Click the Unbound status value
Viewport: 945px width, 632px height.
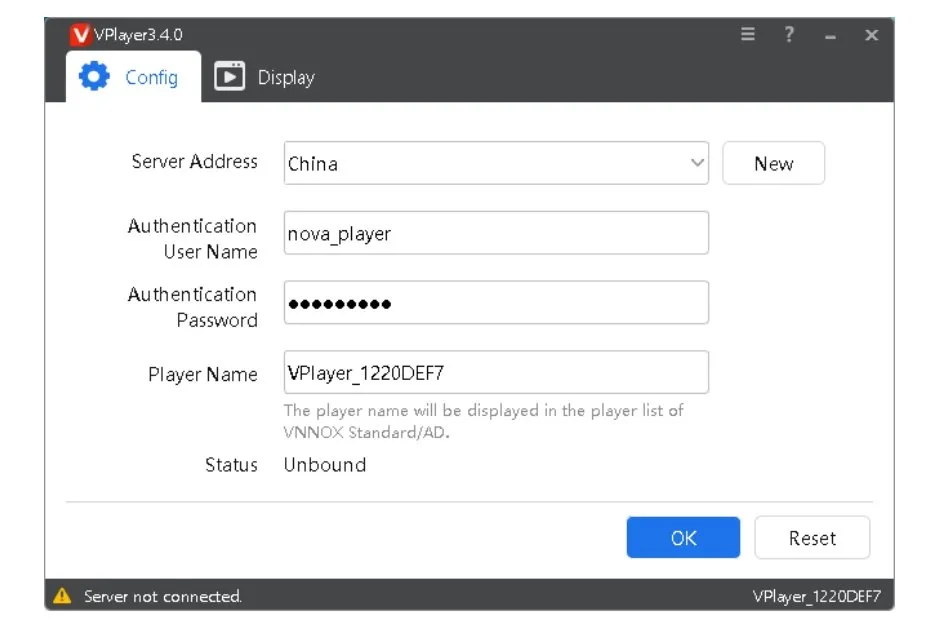point(325,465)
